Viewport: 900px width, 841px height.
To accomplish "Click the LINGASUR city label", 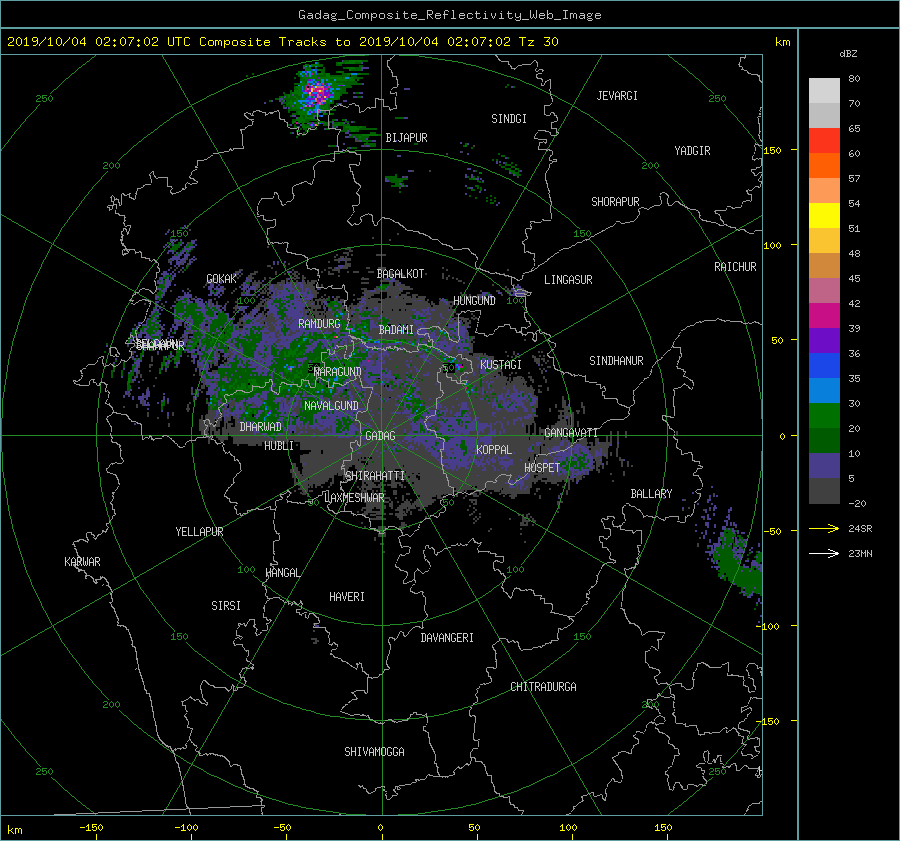I will [x=568, y=280].
